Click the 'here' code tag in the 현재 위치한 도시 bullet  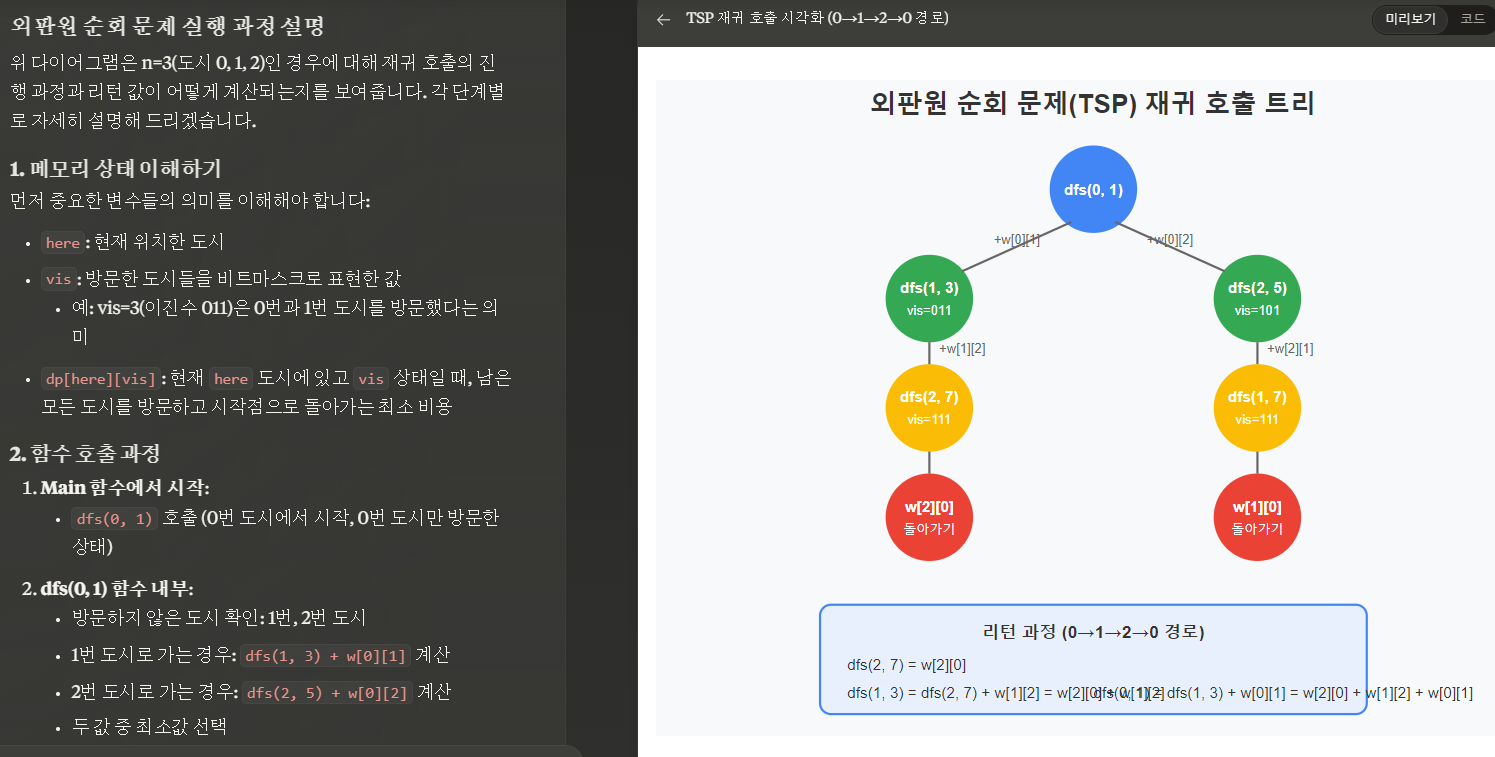[63, 243]
